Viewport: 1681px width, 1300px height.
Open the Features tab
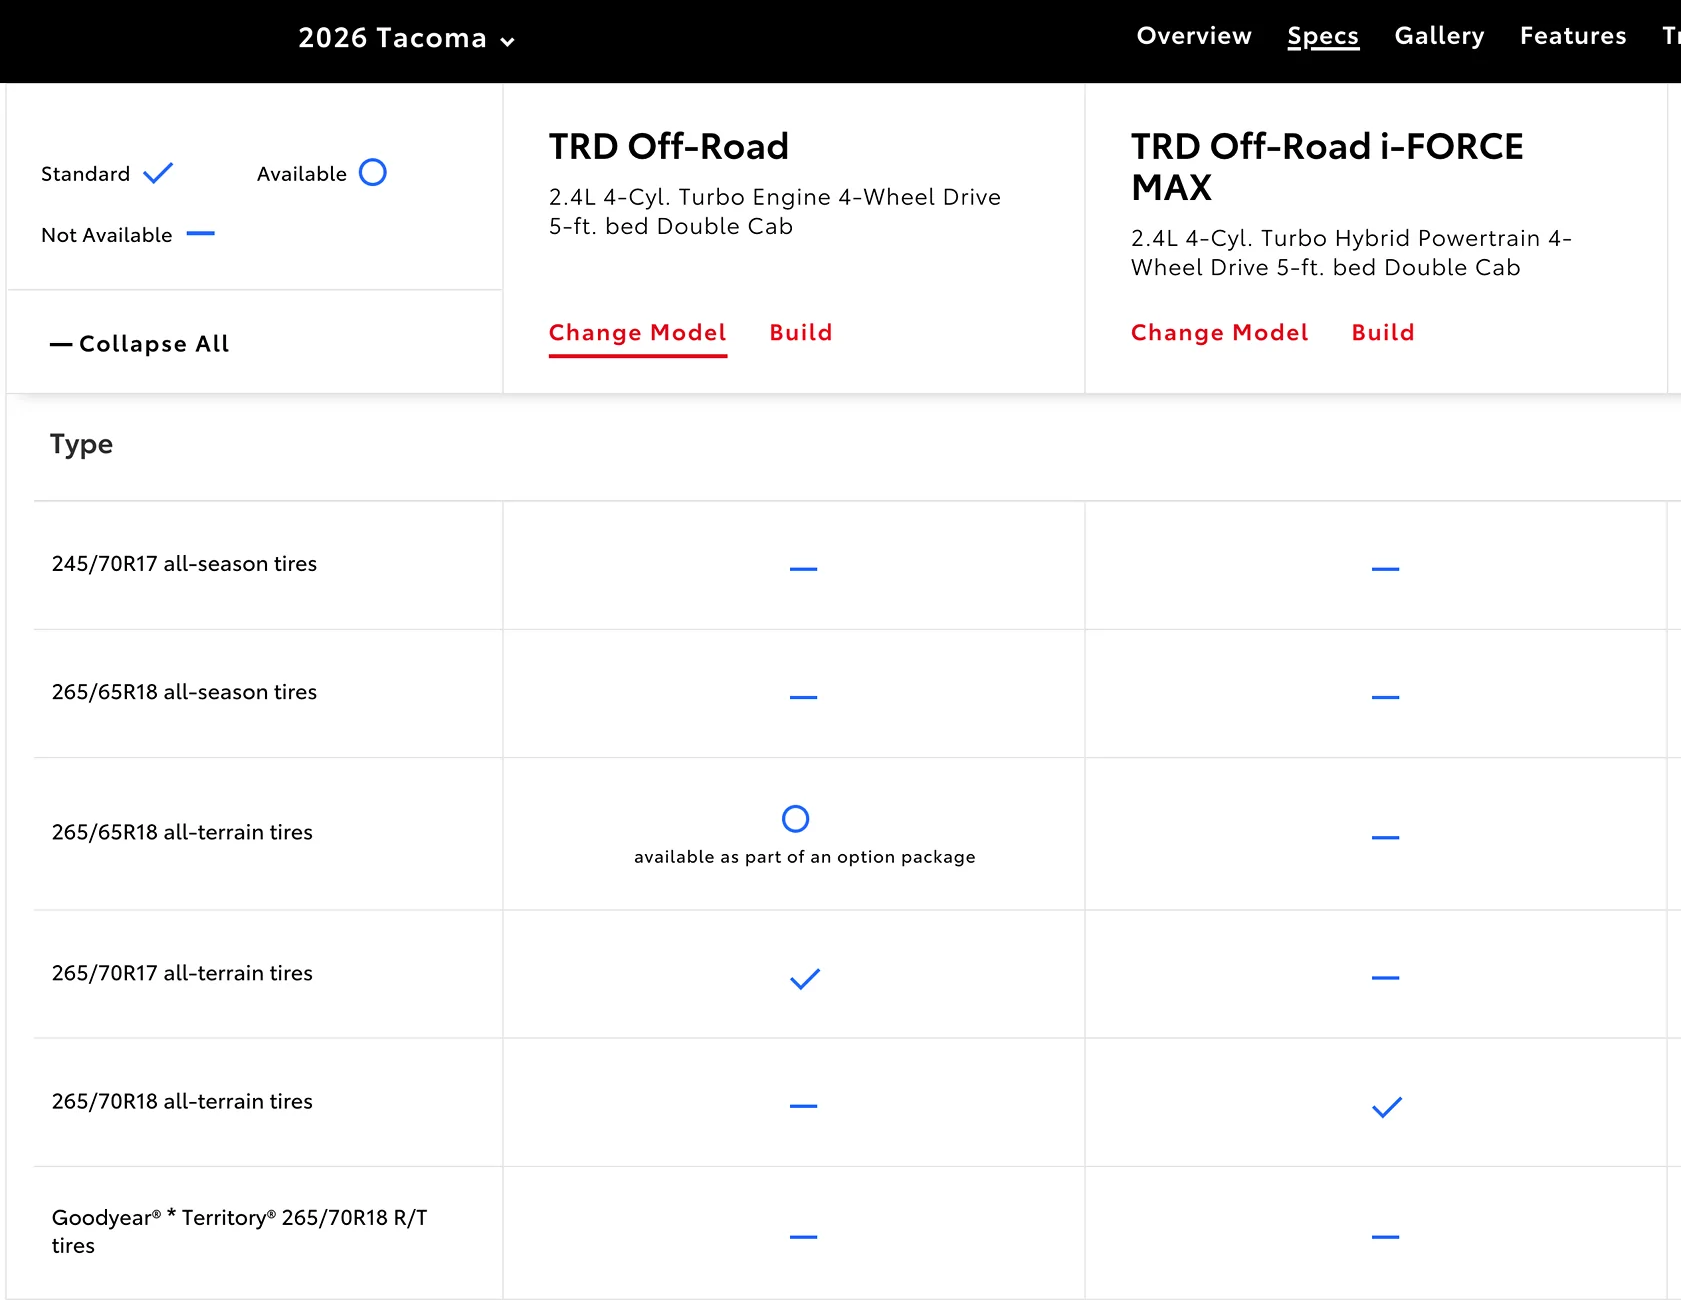coord(1573,36)
